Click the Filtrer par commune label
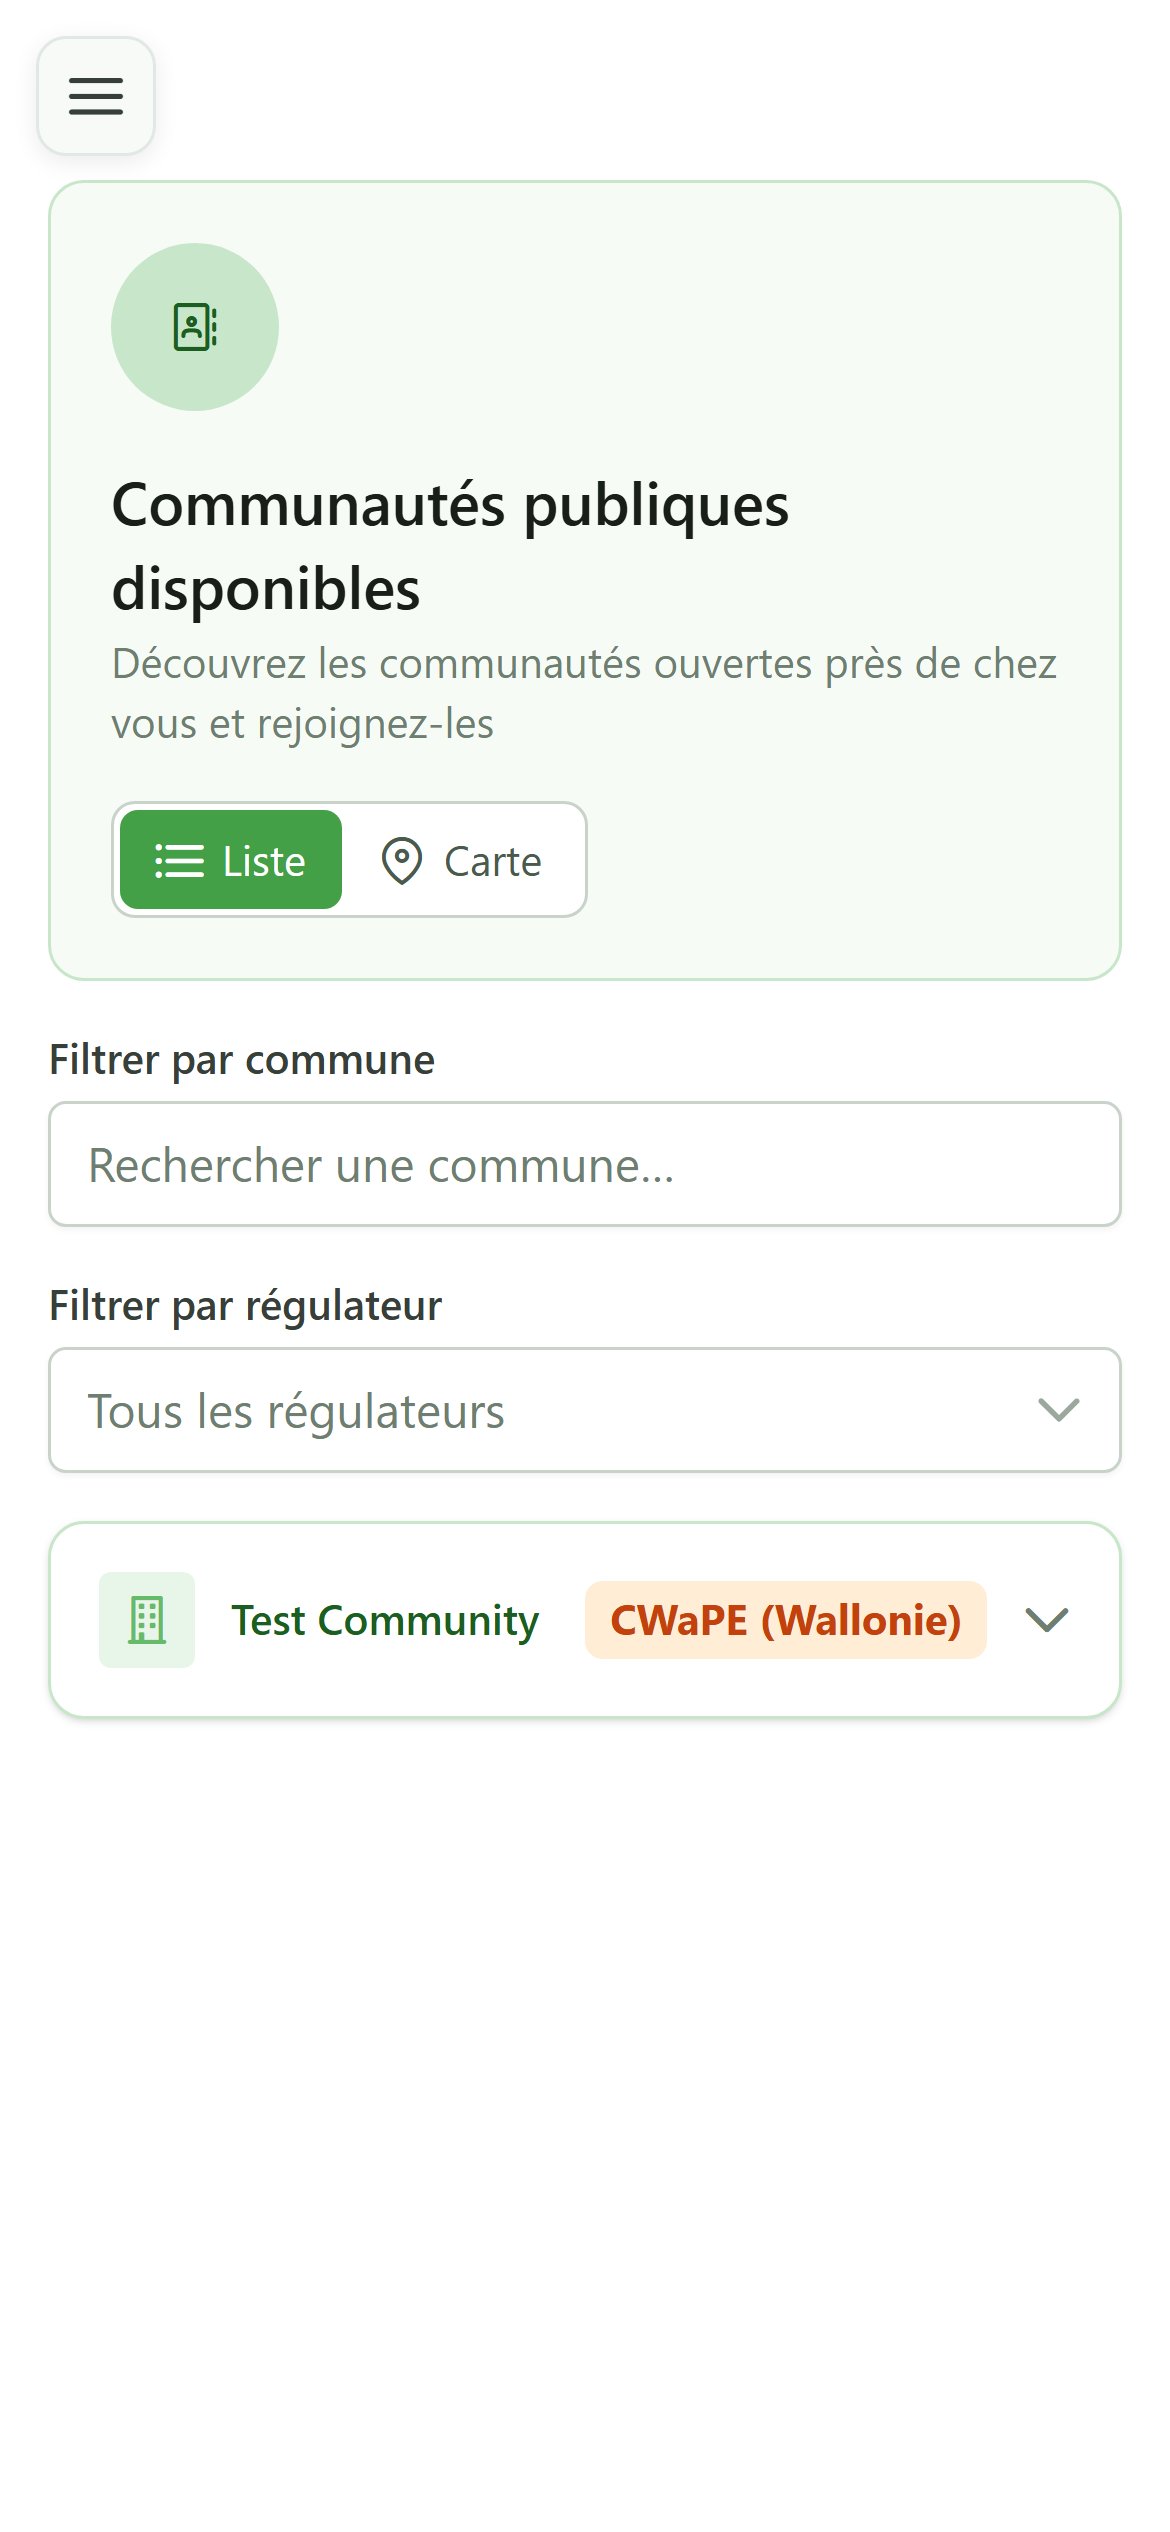 pos(242,1060)
